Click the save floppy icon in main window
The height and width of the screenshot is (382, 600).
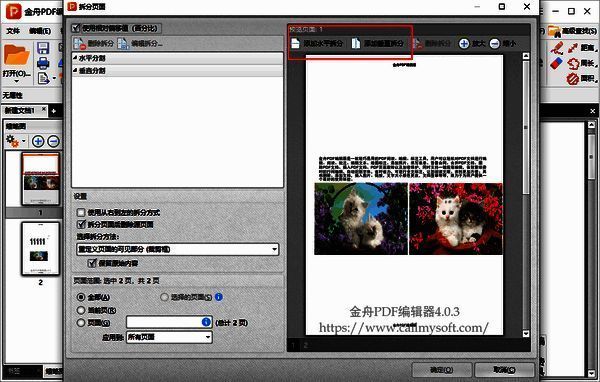click(43, 48)
